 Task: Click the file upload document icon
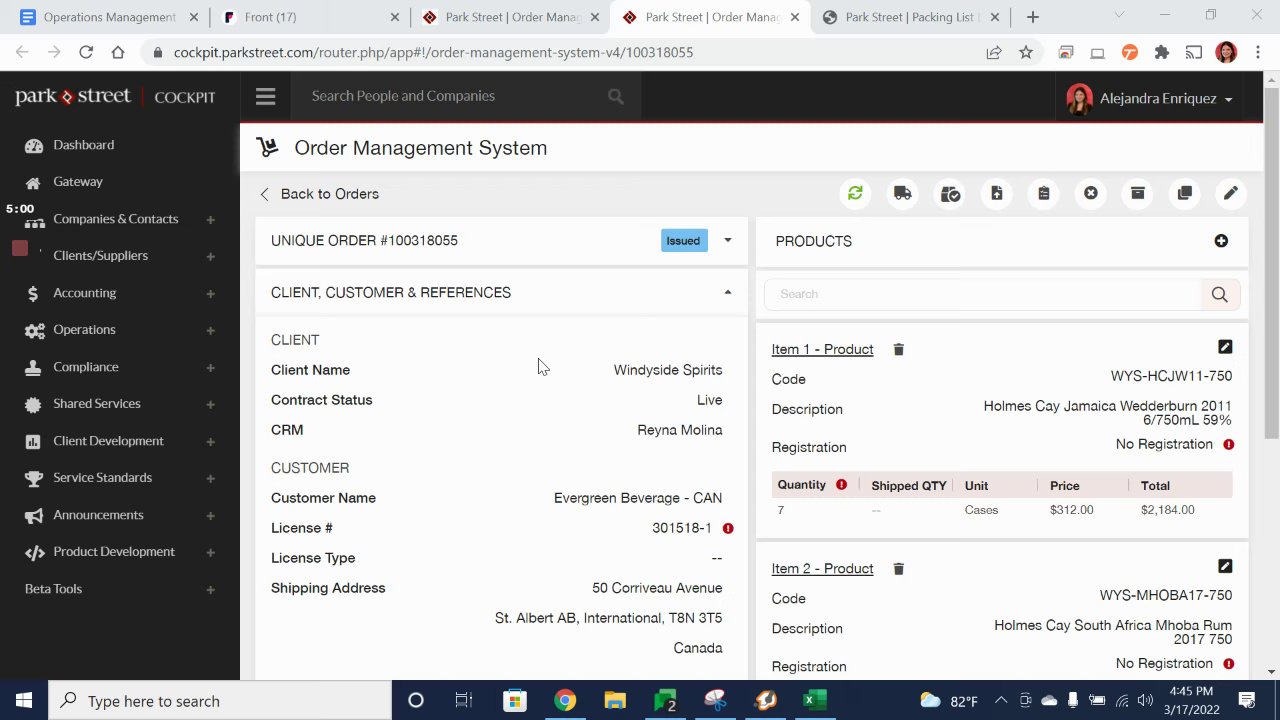[997, 193]
